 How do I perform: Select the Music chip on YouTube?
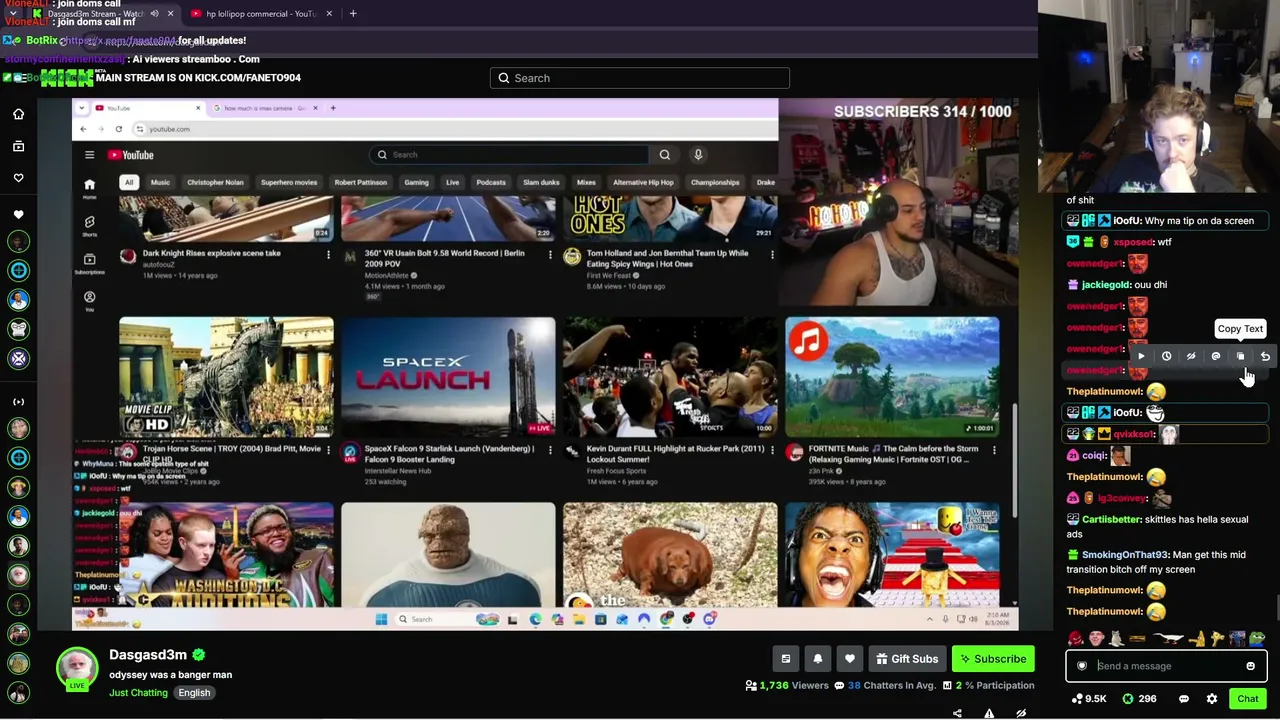[160, 183]
